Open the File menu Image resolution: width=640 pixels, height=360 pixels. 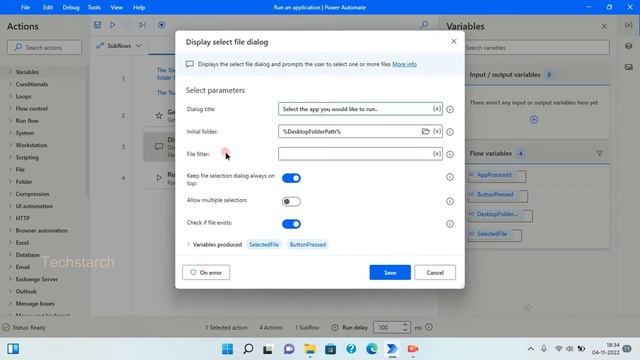pos(25,7)
